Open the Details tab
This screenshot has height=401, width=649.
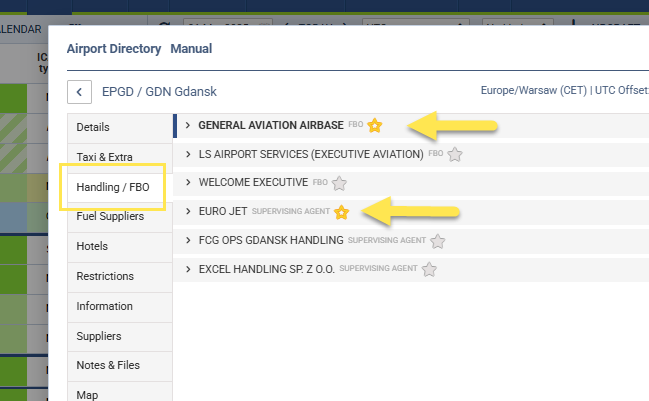[x=120, y=127]
